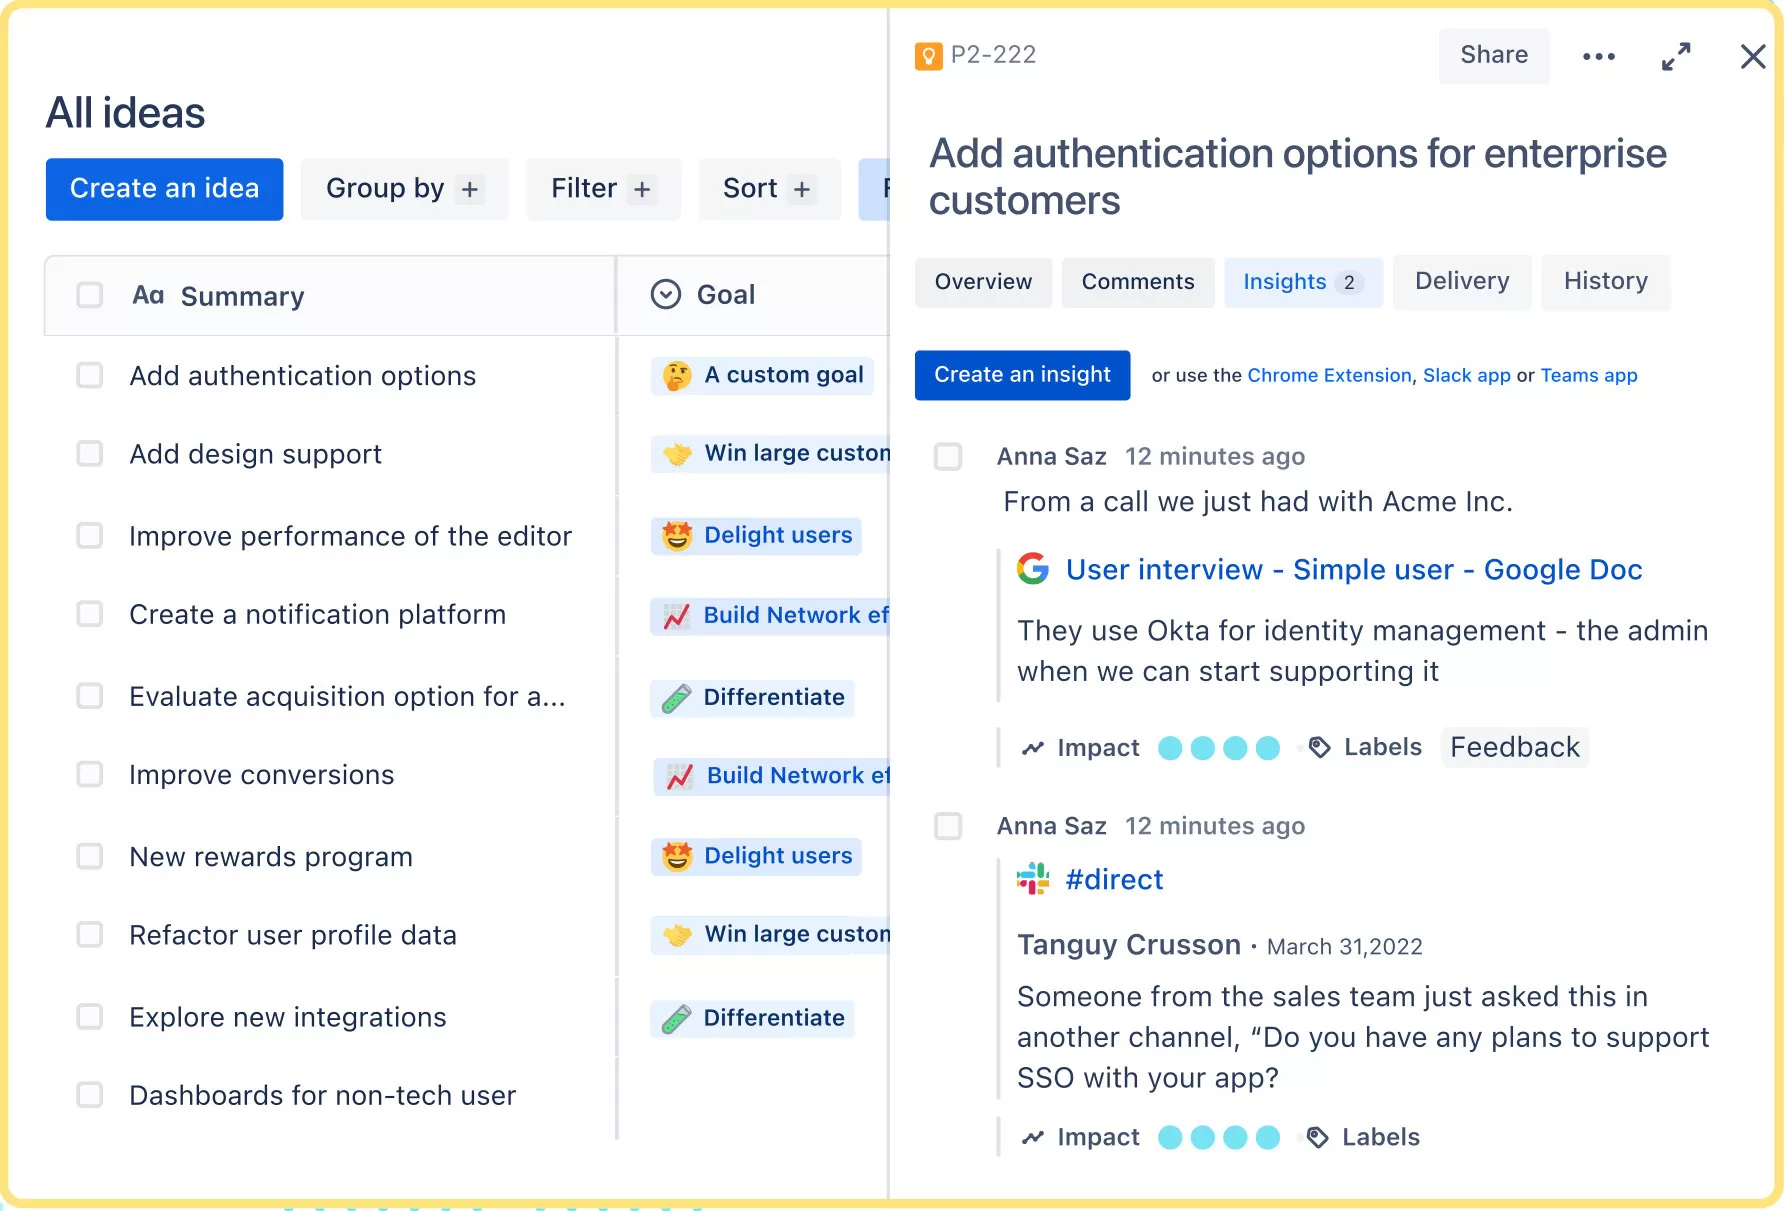Viewport: 1785px width, 1211px height.
Task: Open the Chrome Extension link
Action: click(1328, 376)
